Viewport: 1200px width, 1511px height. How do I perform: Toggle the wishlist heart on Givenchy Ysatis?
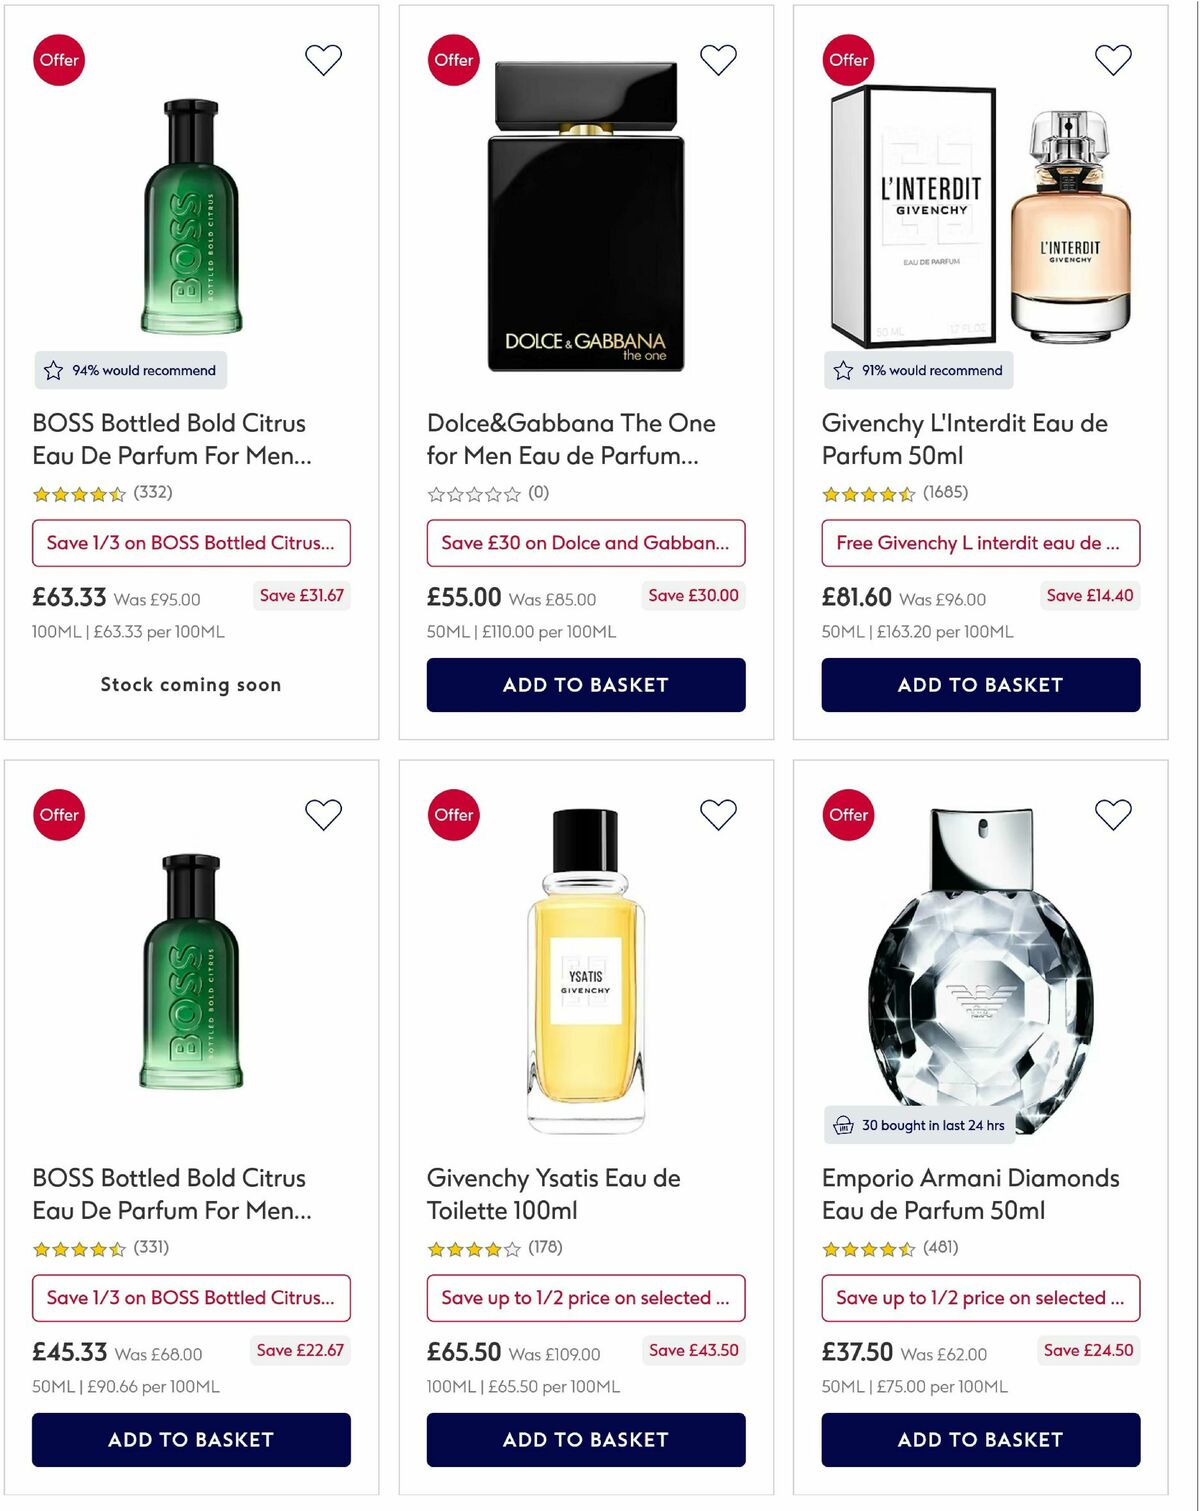pyautogui.click(x=718, y=815)
